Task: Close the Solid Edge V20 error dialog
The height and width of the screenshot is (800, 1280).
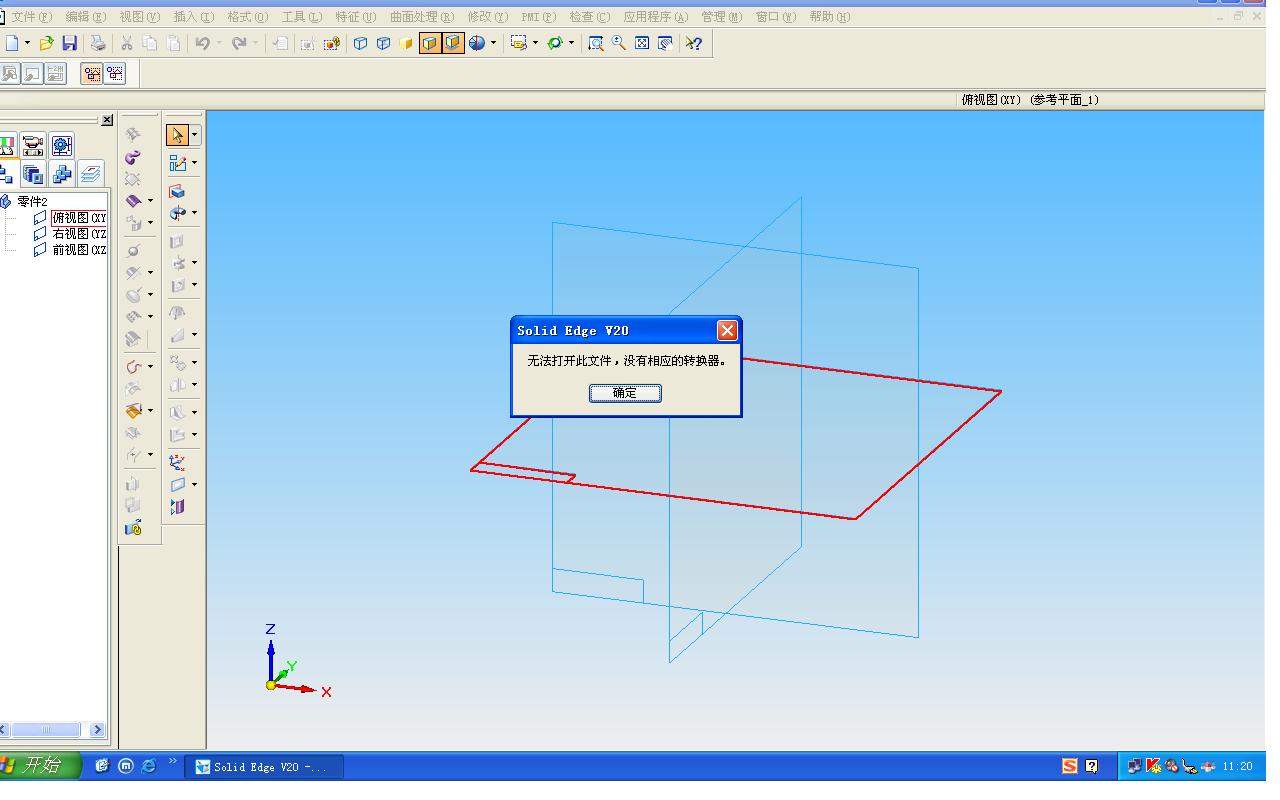Action: [727, 330]
